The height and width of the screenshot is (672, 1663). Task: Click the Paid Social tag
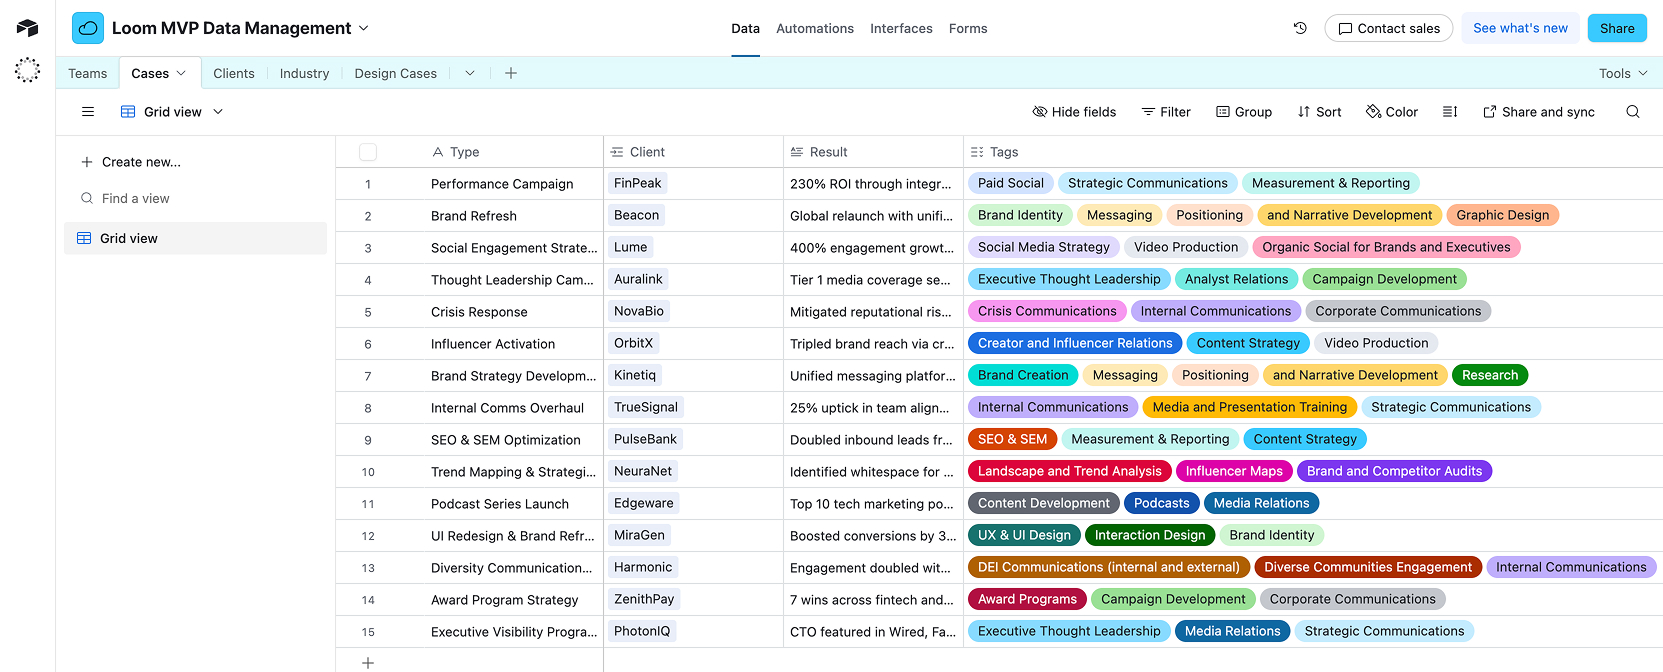coord(1010,183)
